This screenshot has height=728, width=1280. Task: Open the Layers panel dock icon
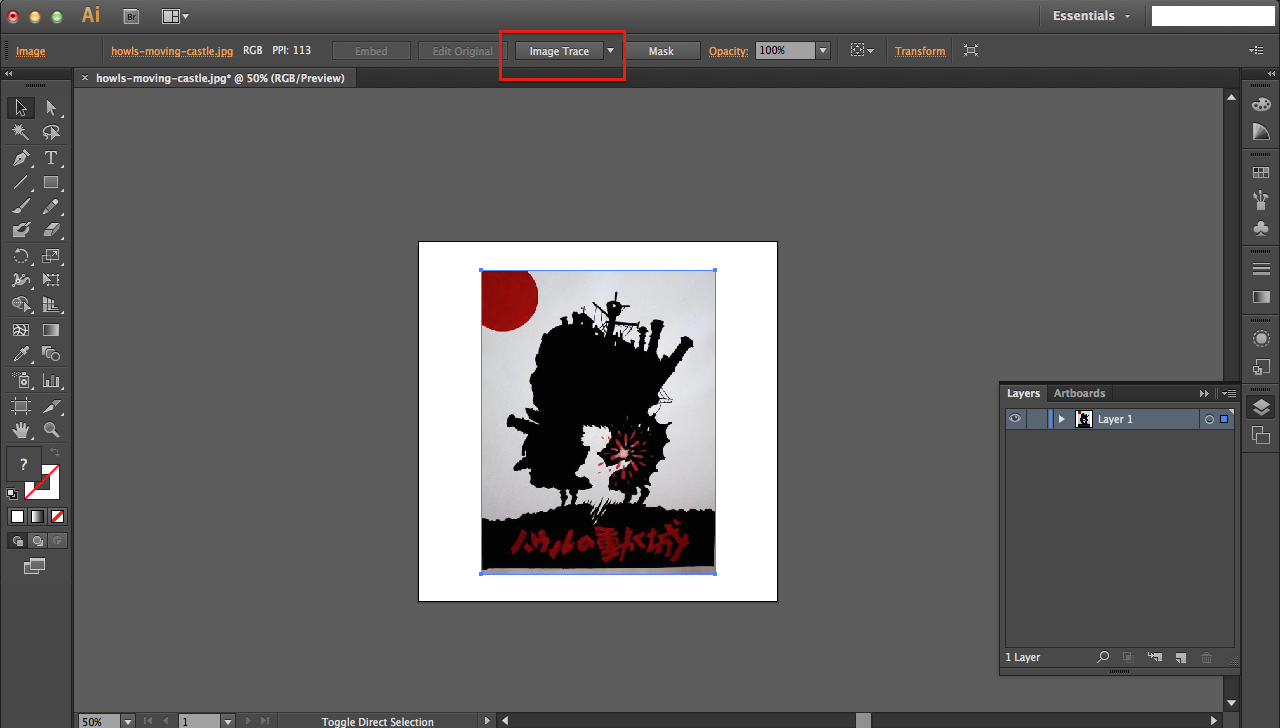pyautogui.click(x=1261, y=407)
